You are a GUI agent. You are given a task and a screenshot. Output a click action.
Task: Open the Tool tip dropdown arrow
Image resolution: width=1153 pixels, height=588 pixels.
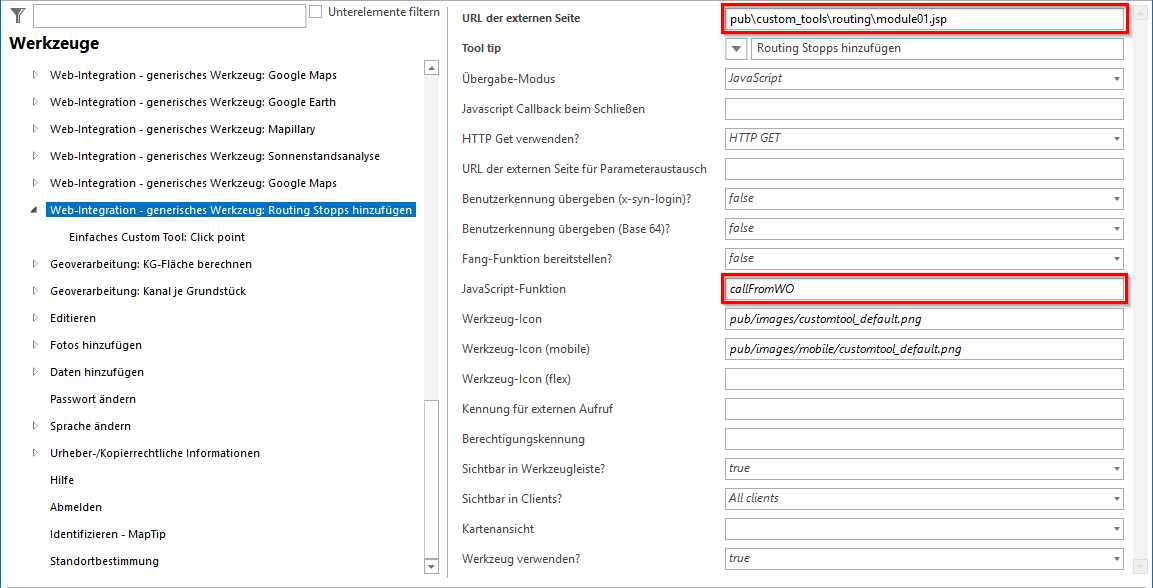click(737, 48)
